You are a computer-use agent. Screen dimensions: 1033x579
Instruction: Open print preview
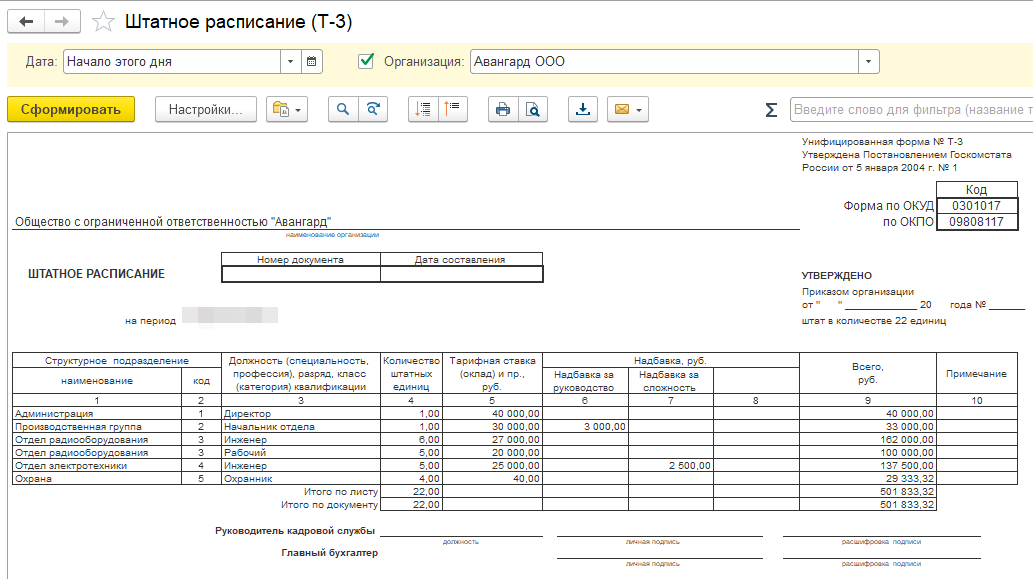(x=533, y=110)
